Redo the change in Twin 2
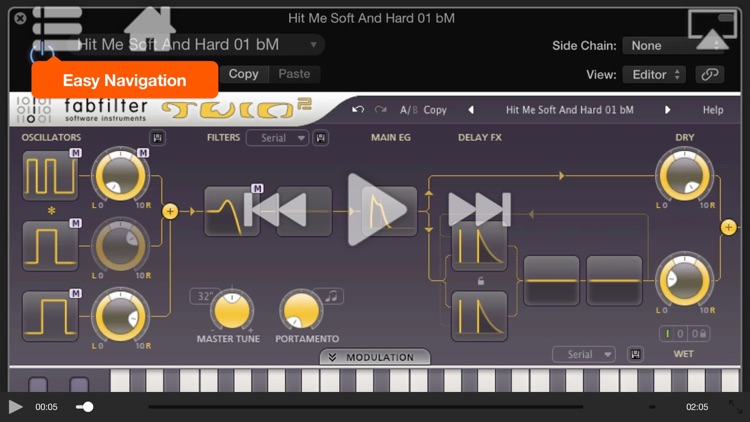 (381, 110)
